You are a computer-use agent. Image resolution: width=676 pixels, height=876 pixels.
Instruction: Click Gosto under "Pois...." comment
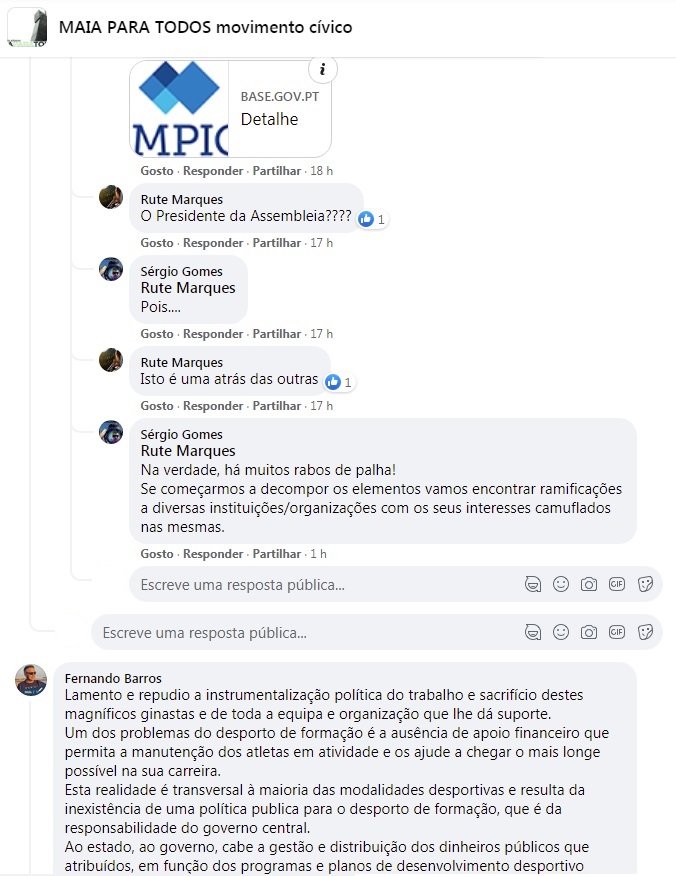(156, 334)
